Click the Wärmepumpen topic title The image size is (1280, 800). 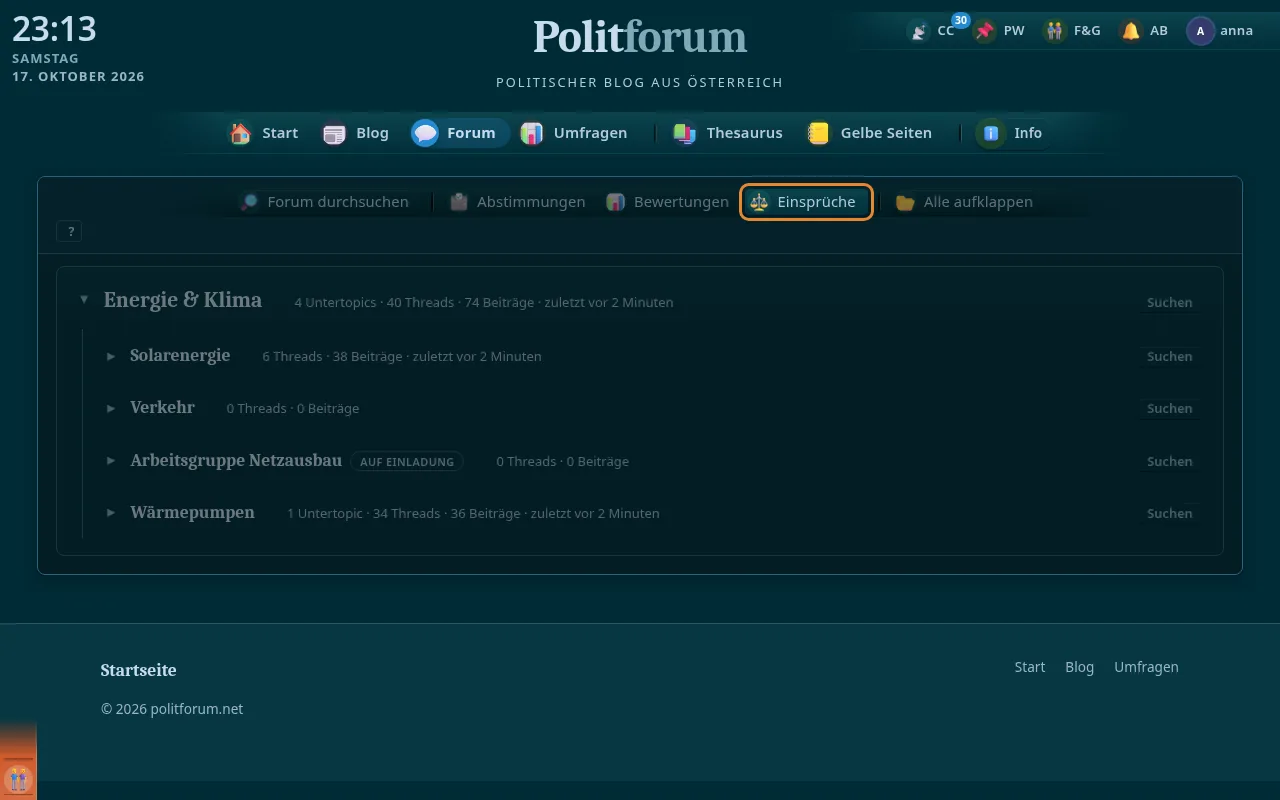tap(192, 512)
